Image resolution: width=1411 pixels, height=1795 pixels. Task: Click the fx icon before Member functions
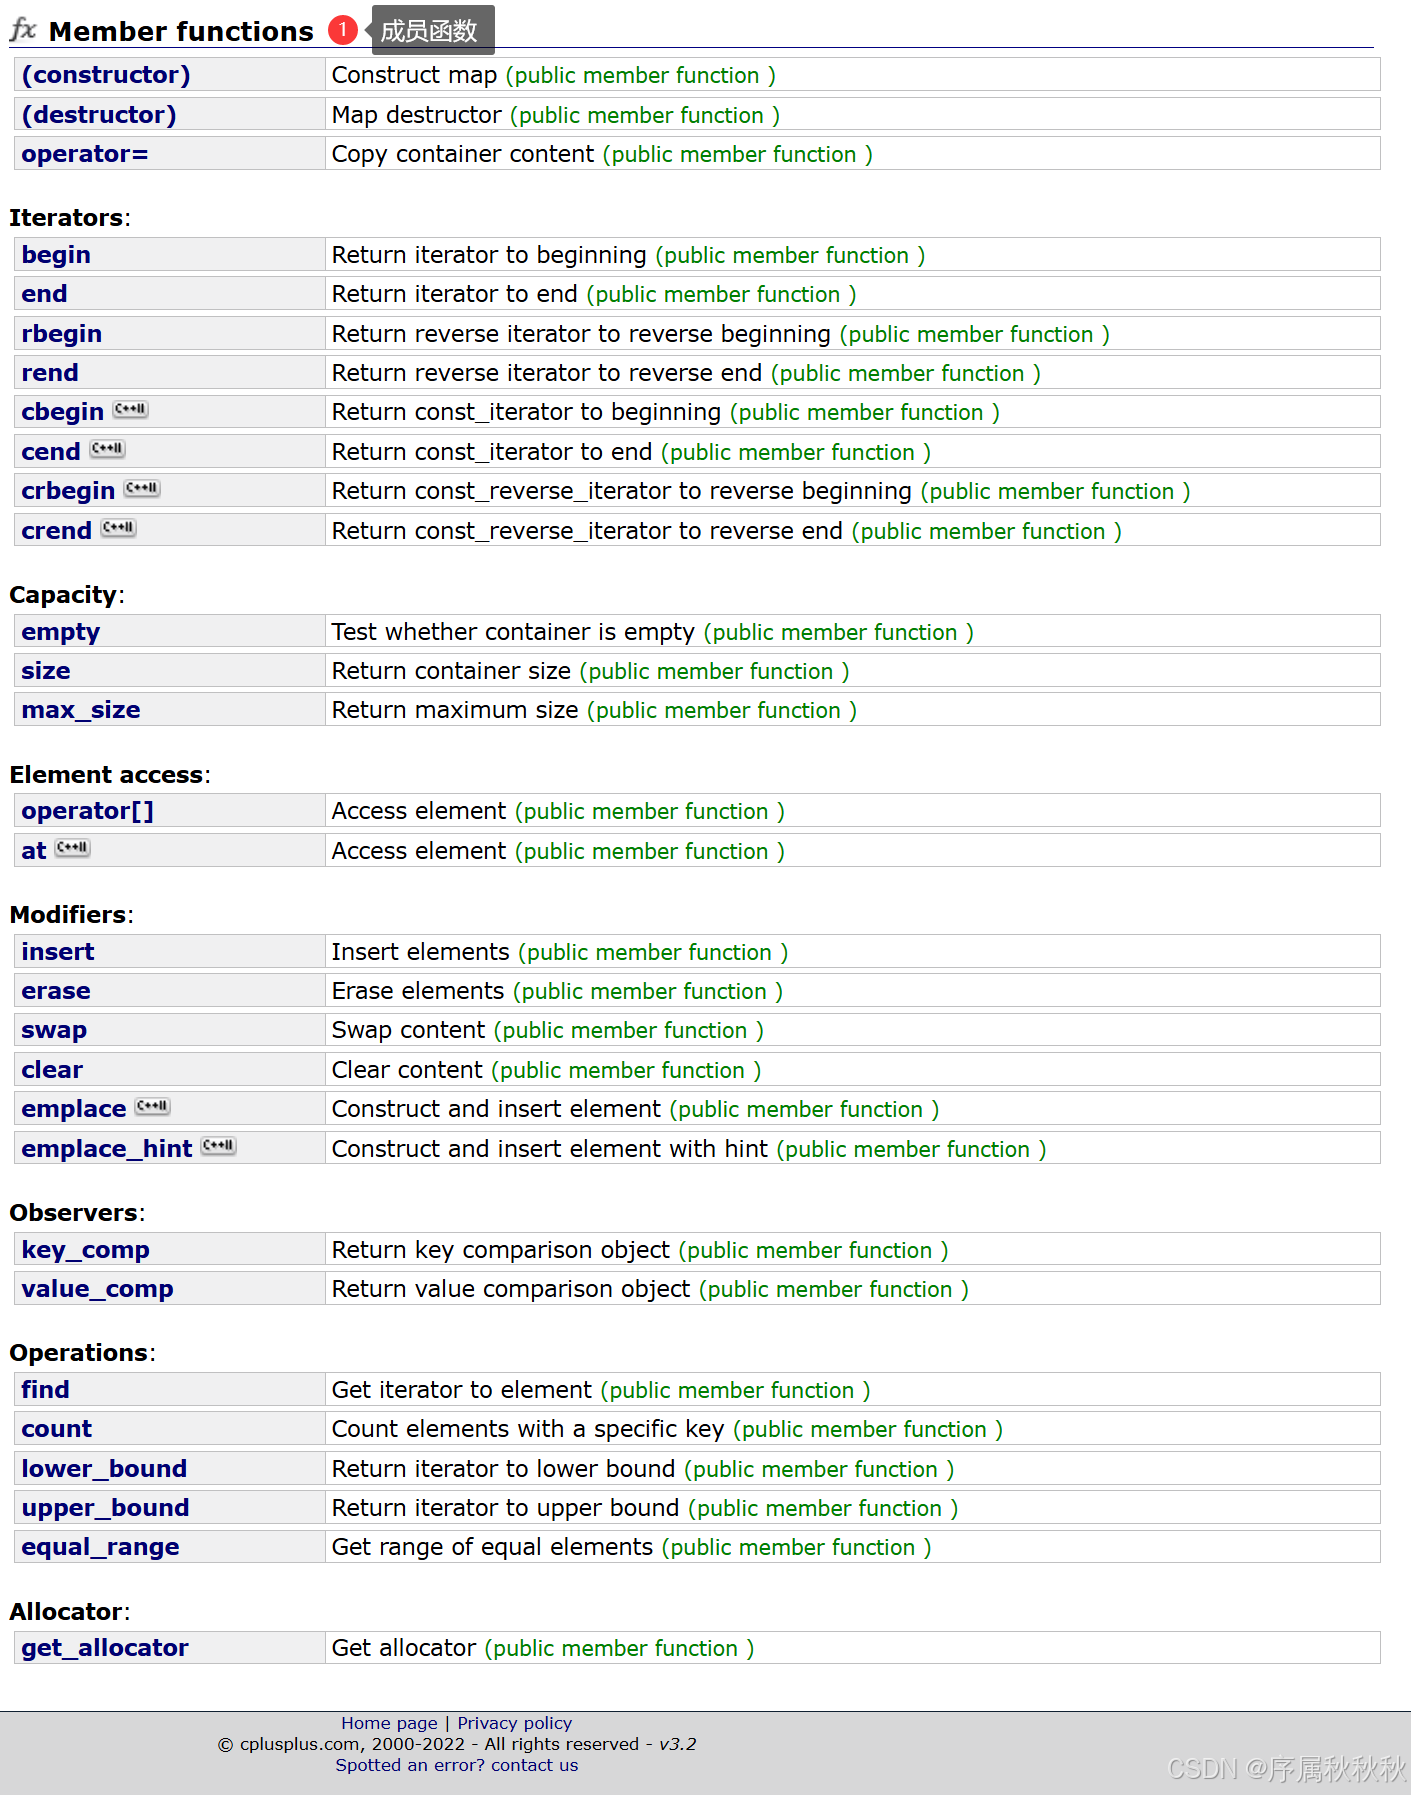pyautogui.click(x=23, y=30)
